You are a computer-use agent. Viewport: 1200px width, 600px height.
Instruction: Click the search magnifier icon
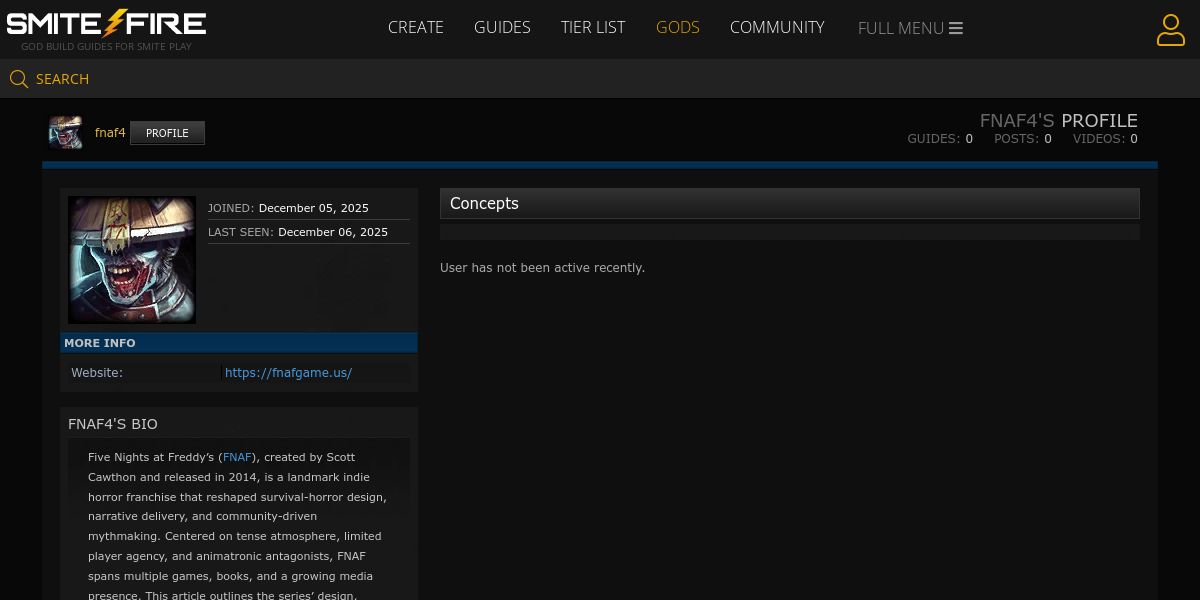(19, 79)
